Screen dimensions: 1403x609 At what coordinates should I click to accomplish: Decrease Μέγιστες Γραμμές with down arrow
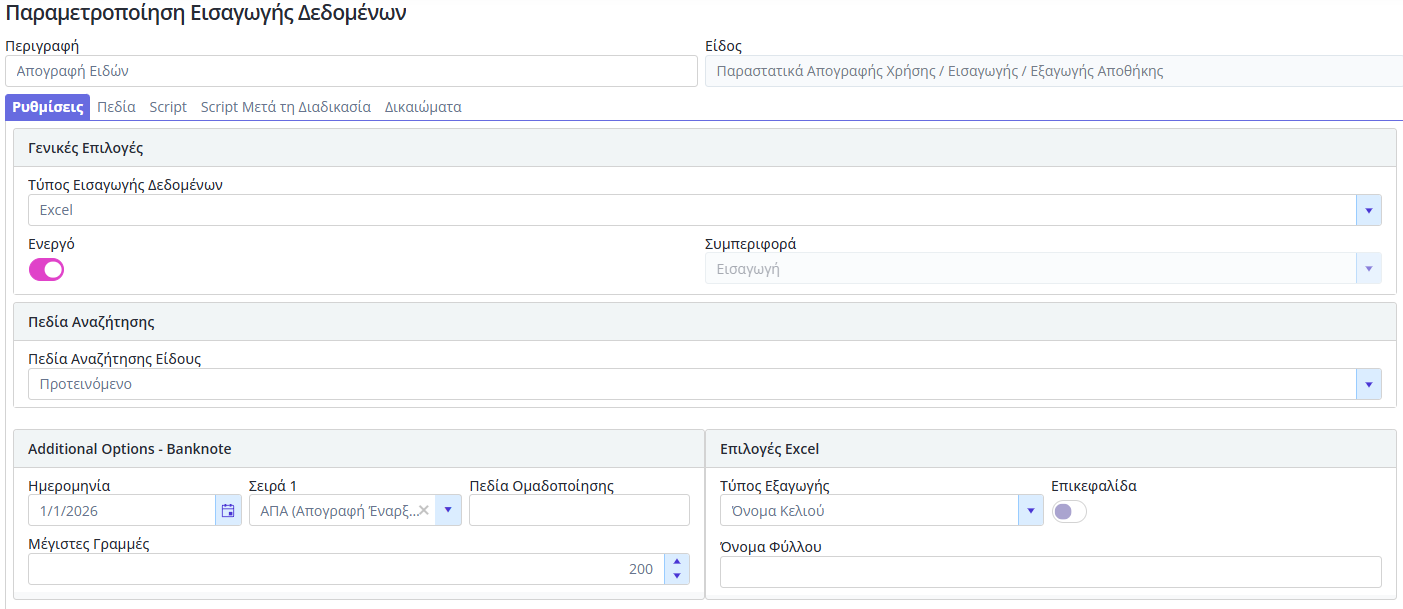click(x=677, y=576)
